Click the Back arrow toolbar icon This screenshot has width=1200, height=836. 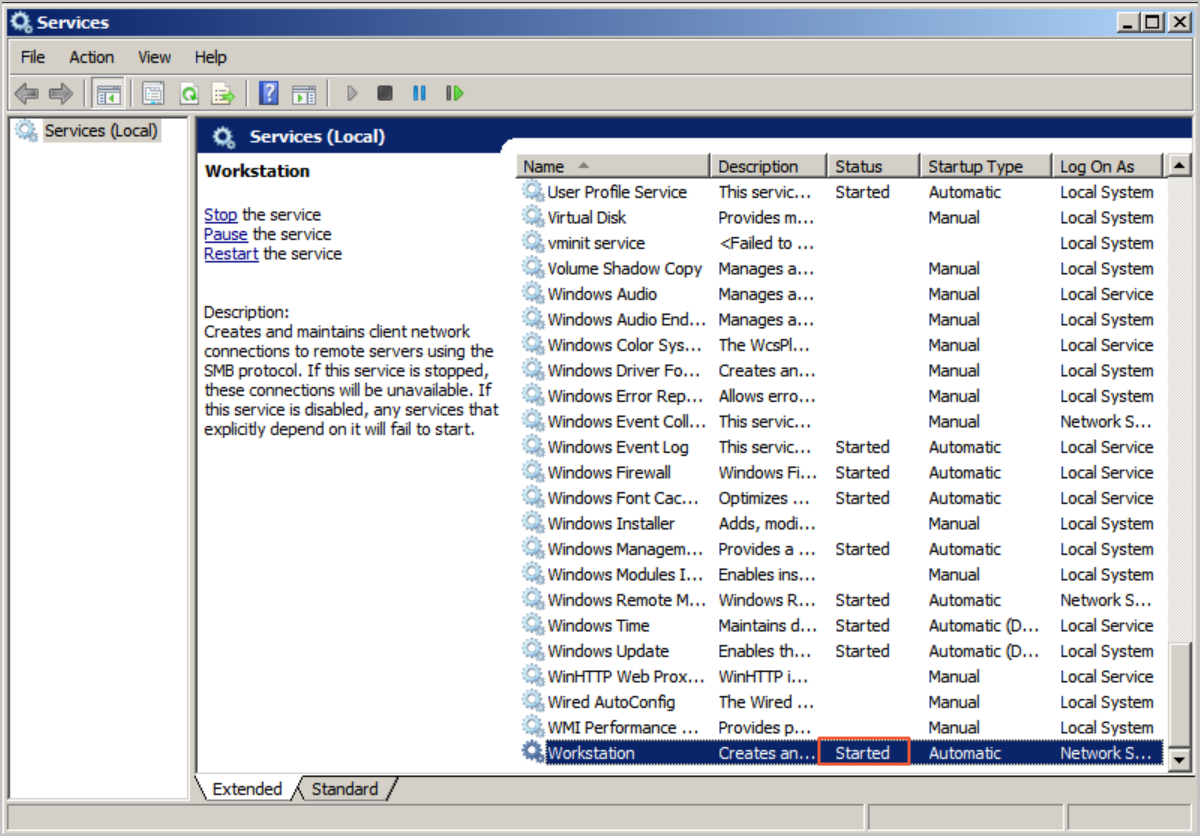pyautogui.click(x=26, y=94)
